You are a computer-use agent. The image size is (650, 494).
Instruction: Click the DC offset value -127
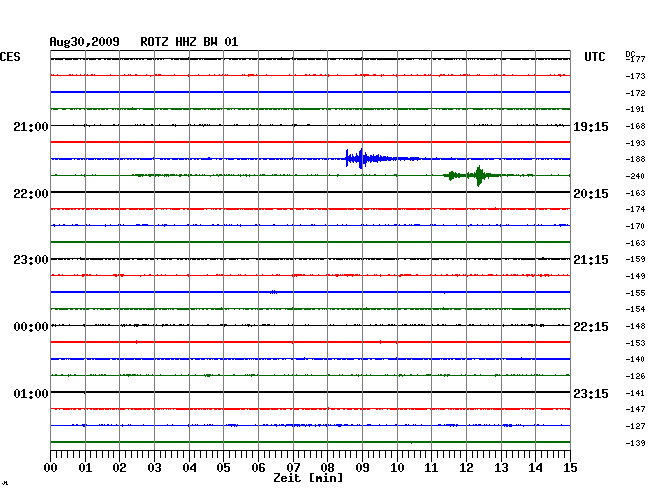tap(635, 426)
